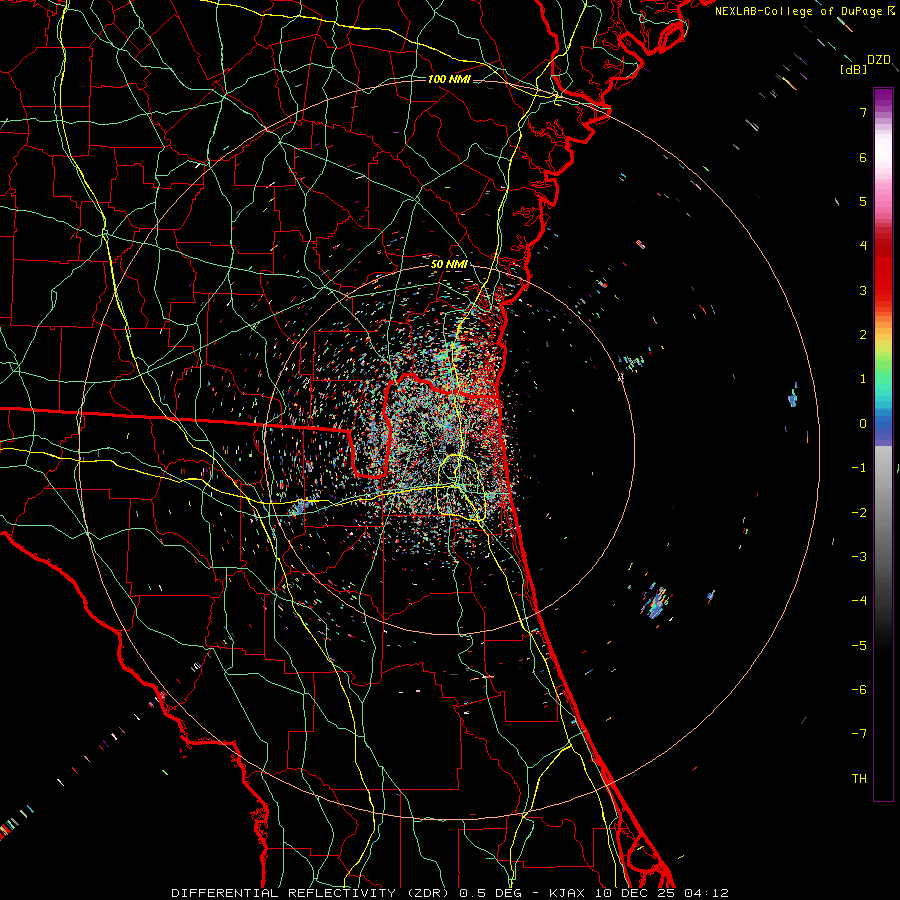The width and height of the screenshot is (900, 900).
Task: Click the 10 DEC 25 date text
Action: (636, 893)
